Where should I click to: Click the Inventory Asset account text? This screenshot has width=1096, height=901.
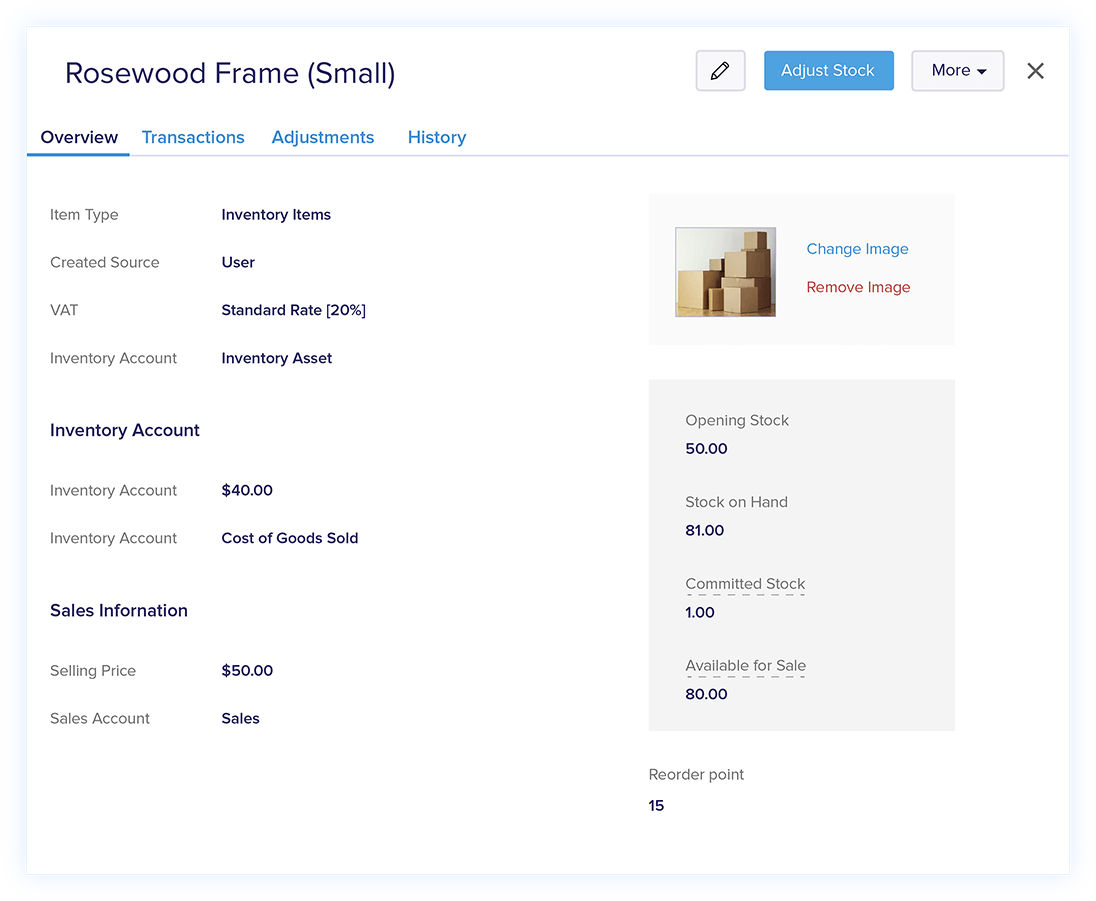coord(276,358)
